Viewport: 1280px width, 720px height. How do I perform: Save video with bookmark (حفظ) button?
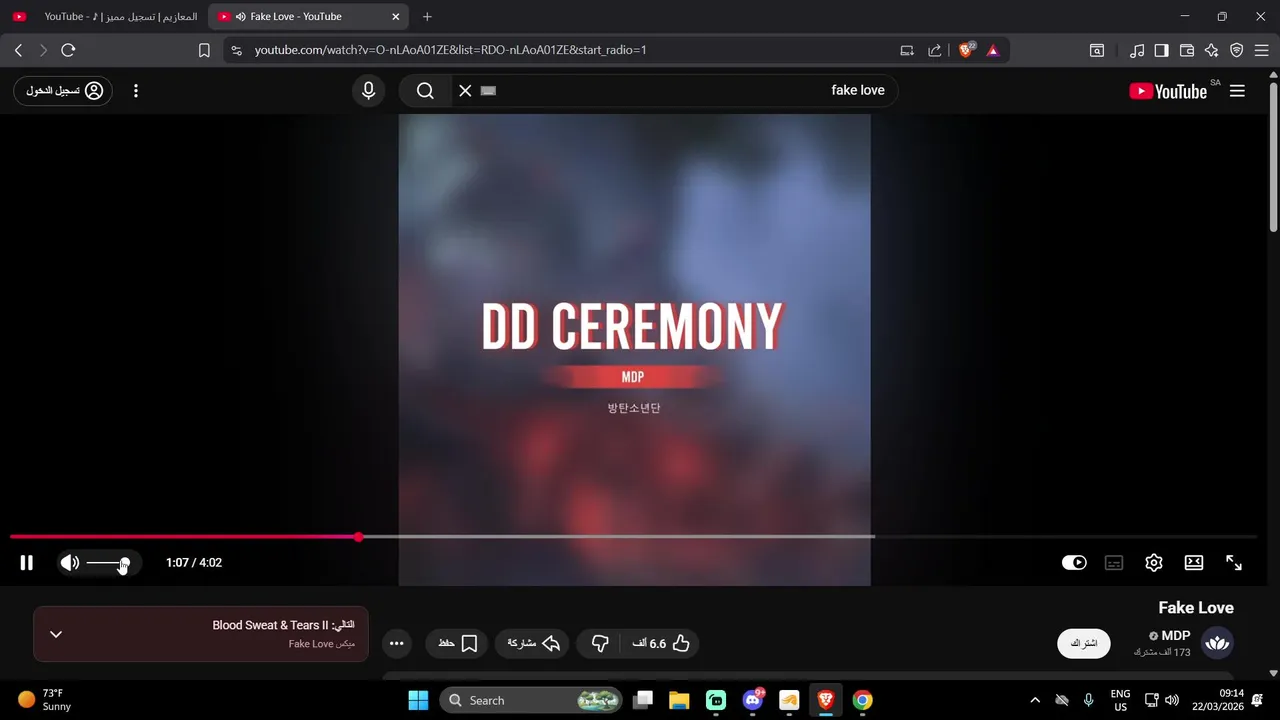click(457, 643)
